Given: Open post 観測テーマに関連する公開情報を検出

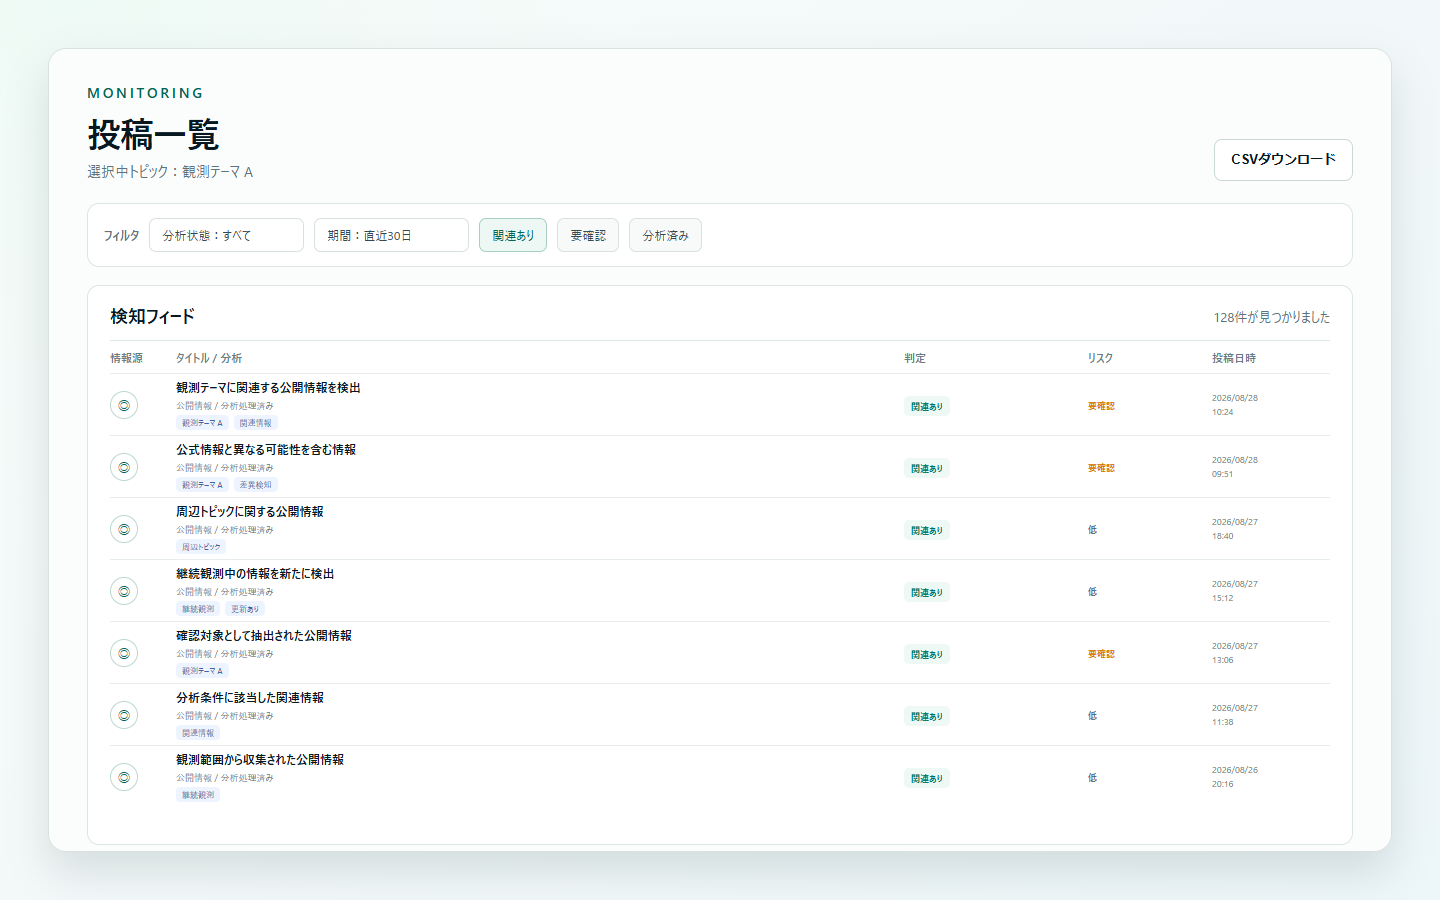Looking at the screenshot, I should pyautogui.click(x=268, y=388).
